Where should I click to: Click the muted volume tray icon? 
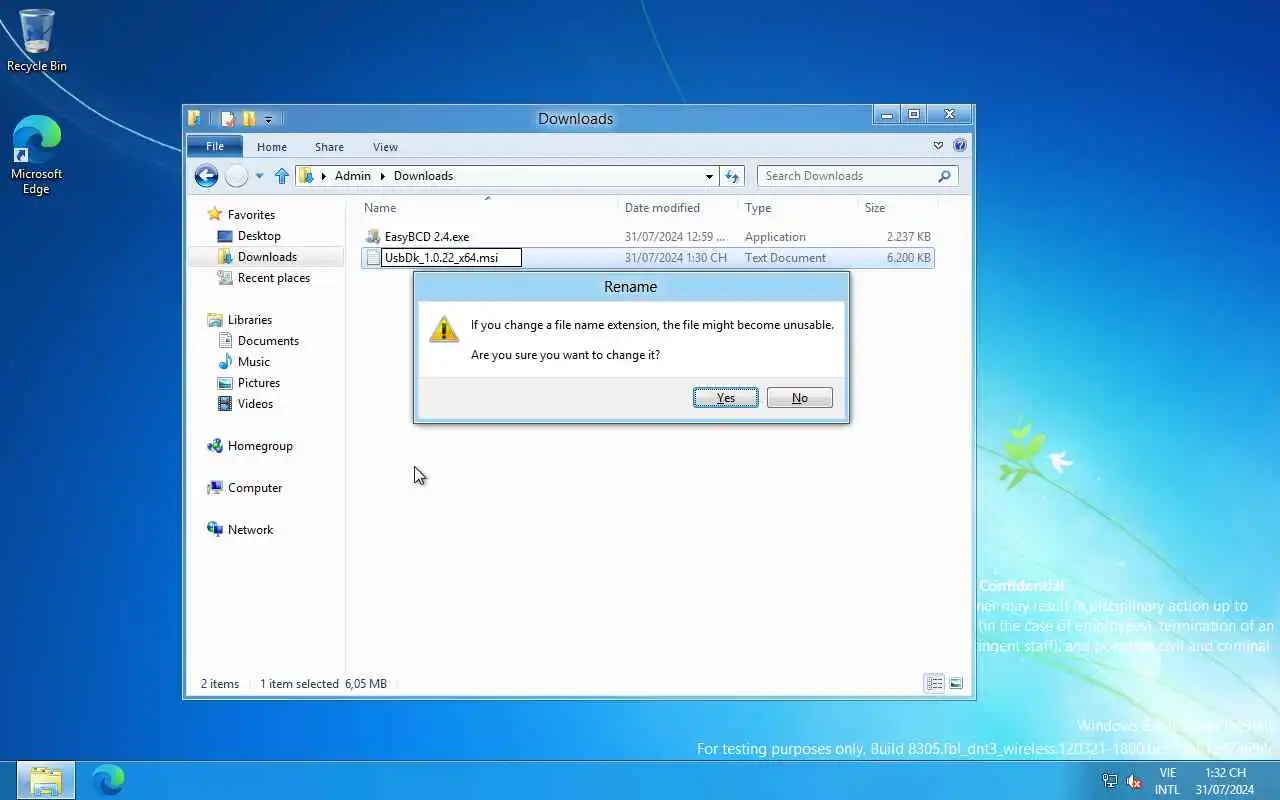point(1134,781)
